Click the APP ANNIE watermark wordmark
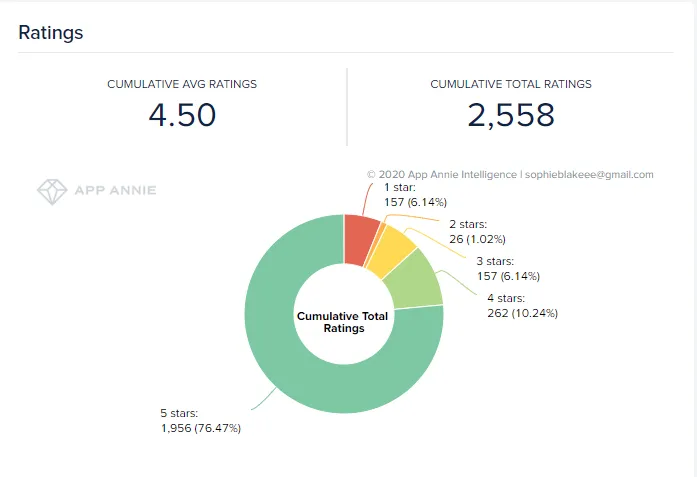The width and height of the screenshot is (697, 477). (115, 191)
